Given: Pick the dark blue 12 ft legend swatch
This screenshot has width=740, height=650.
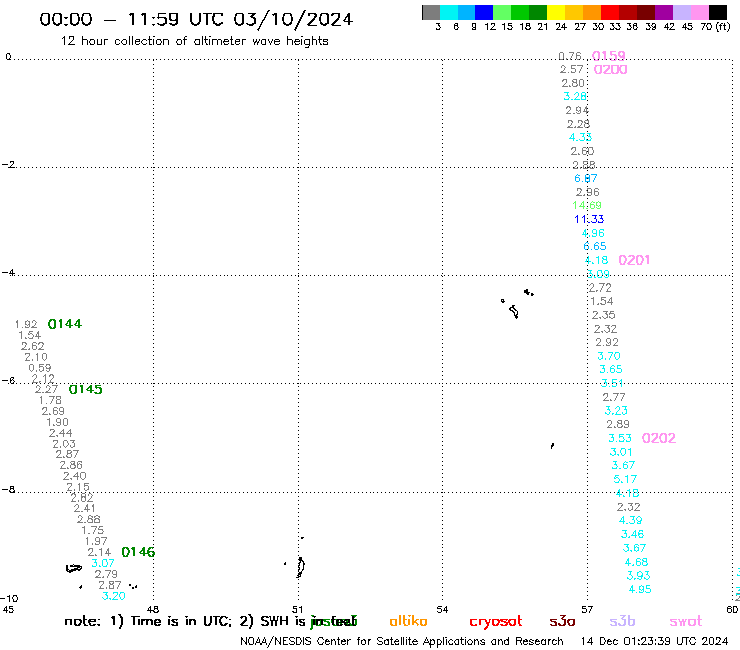Looking at the screenshot, I should pos(485,12).
